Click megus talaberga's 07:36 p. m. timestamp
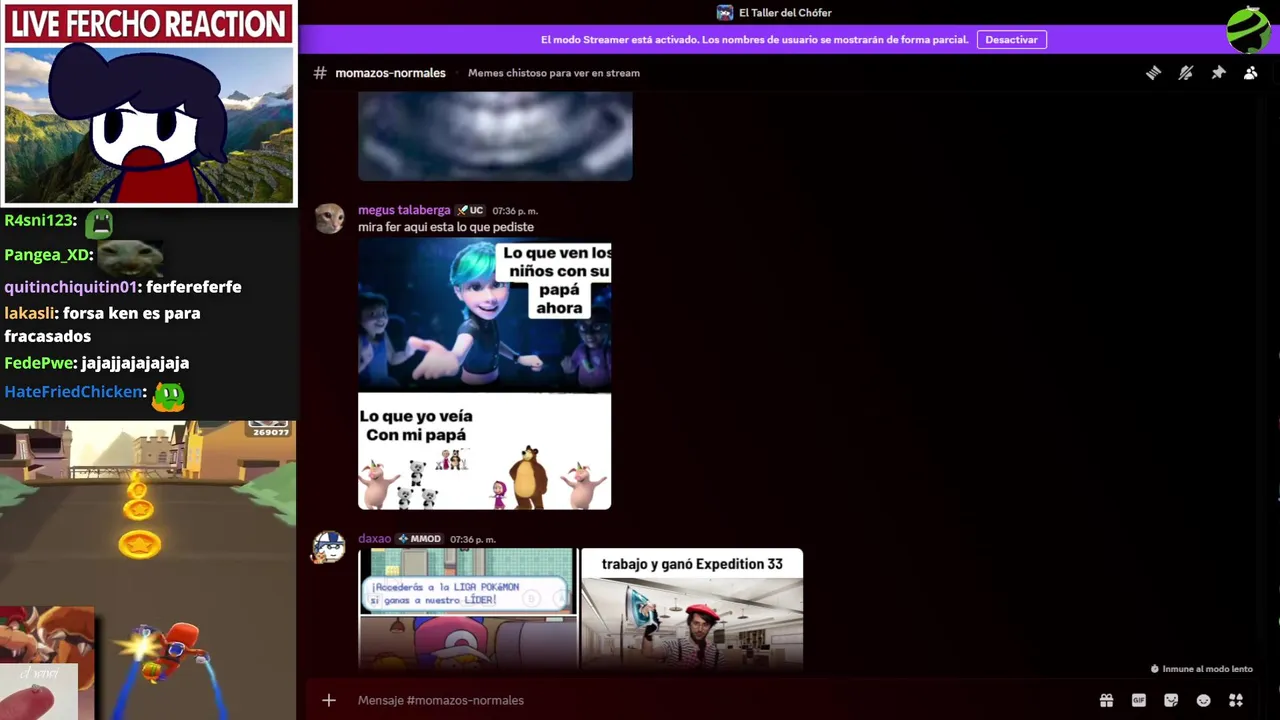 [515, 211]
